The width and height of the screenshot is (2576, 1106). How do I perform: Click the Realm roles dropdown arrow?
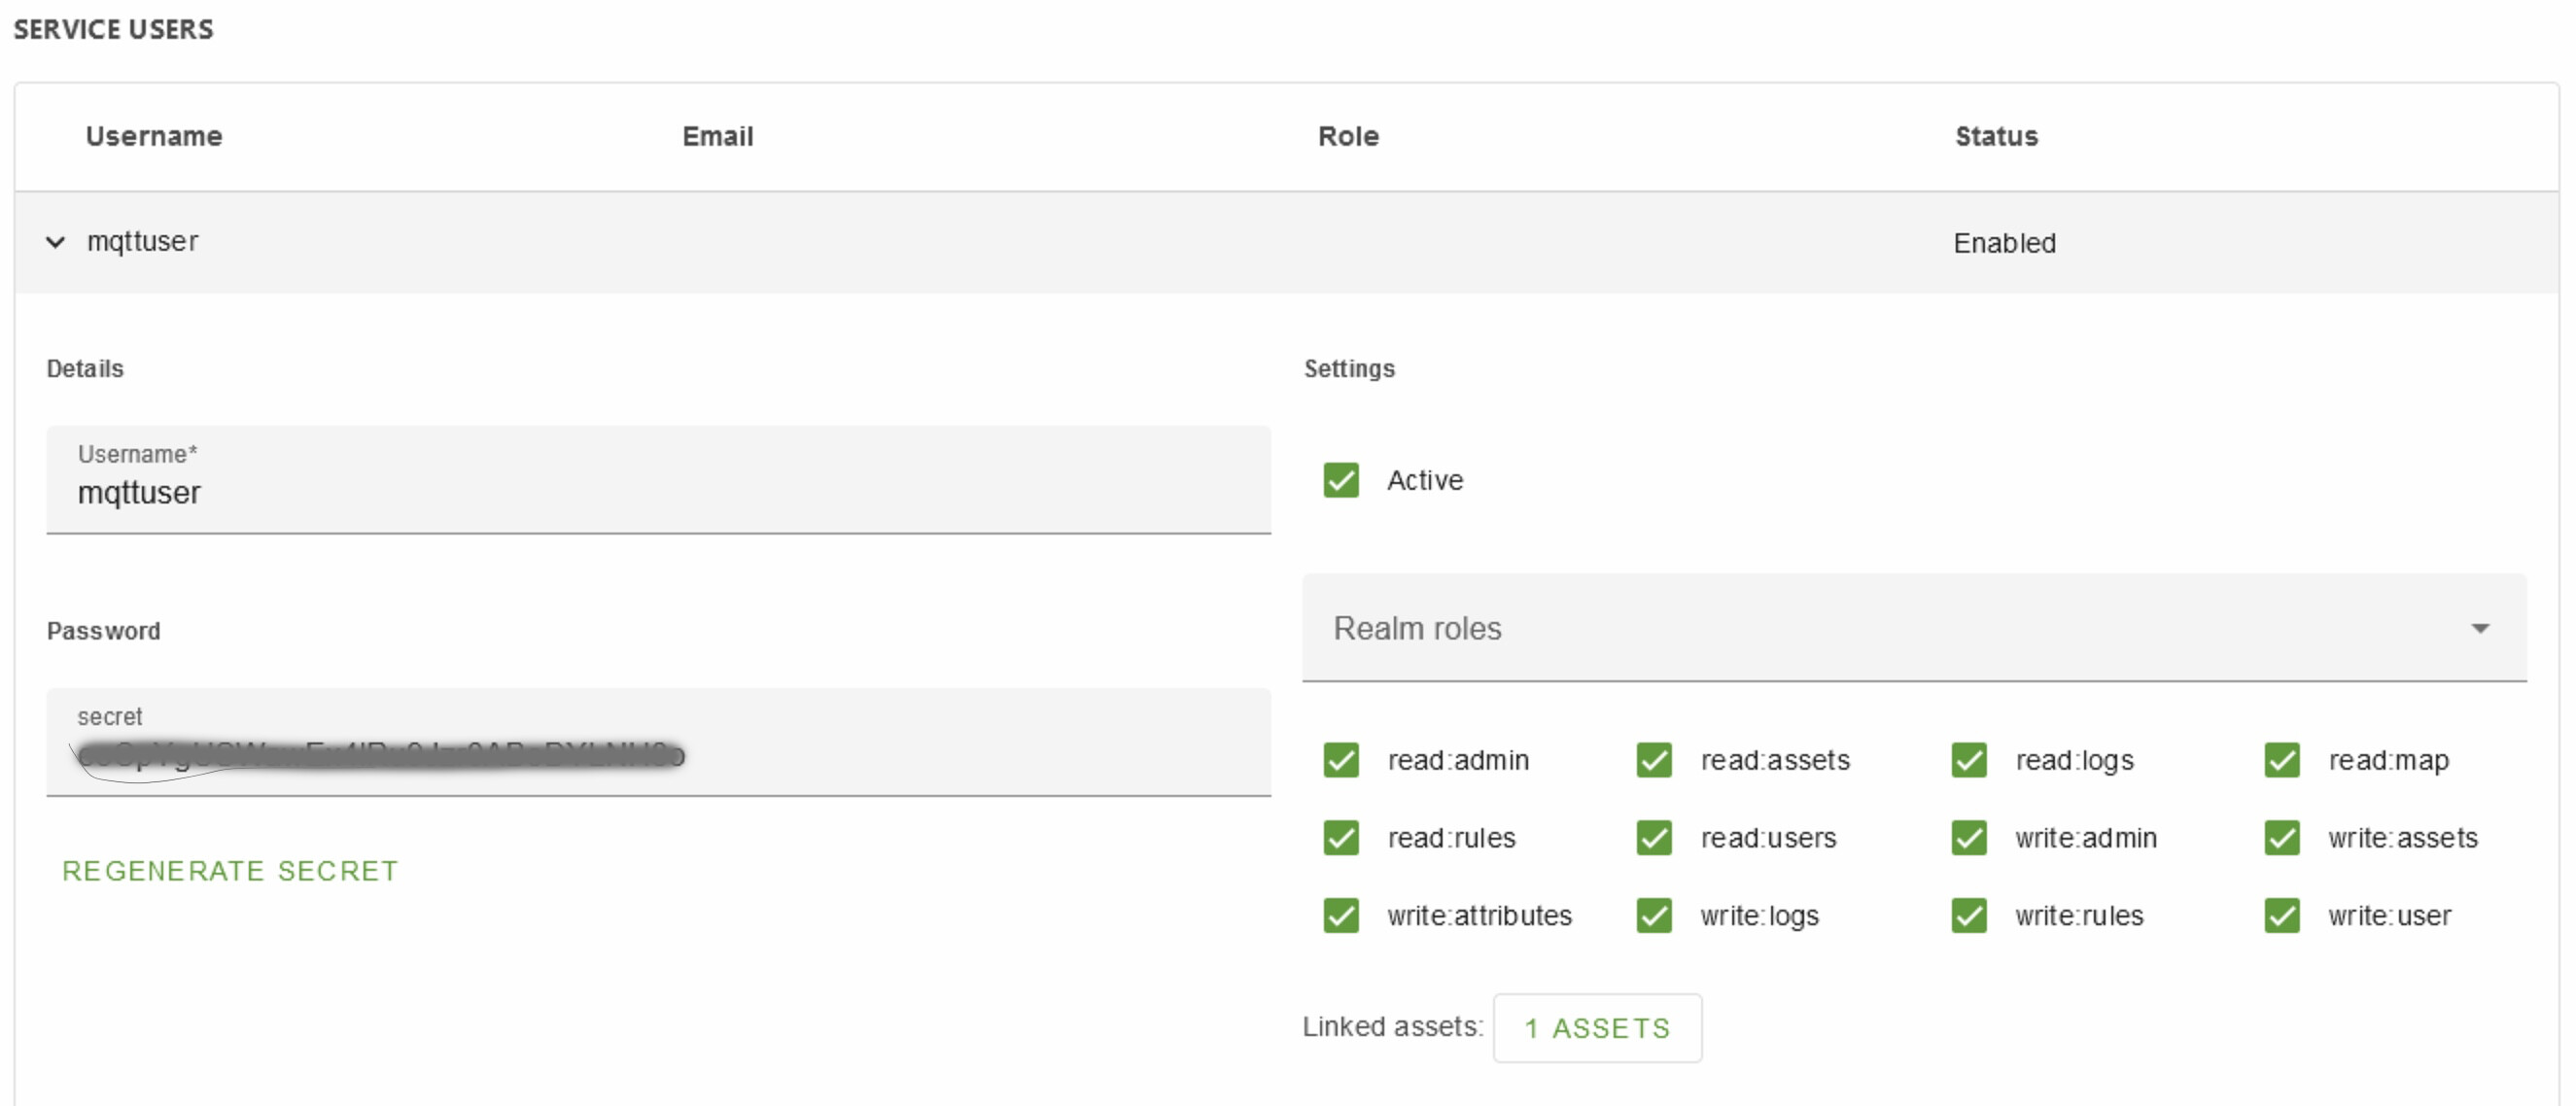(2479, 628)
